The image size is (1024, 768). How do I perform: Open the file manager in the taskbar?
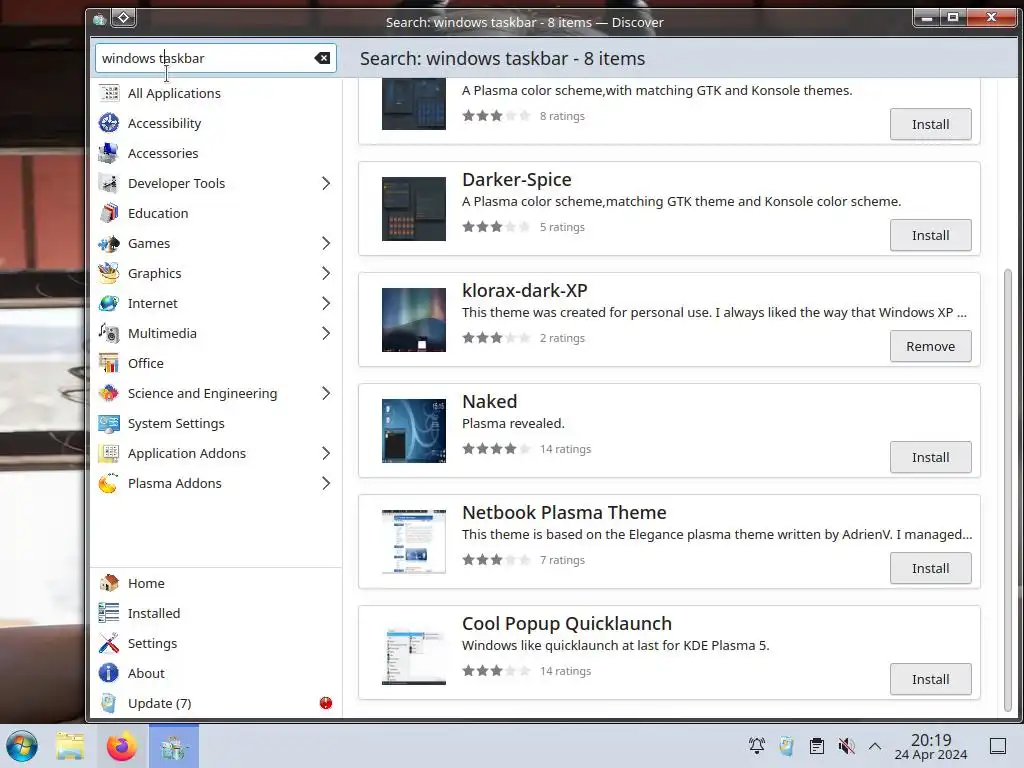click(70, 746)
